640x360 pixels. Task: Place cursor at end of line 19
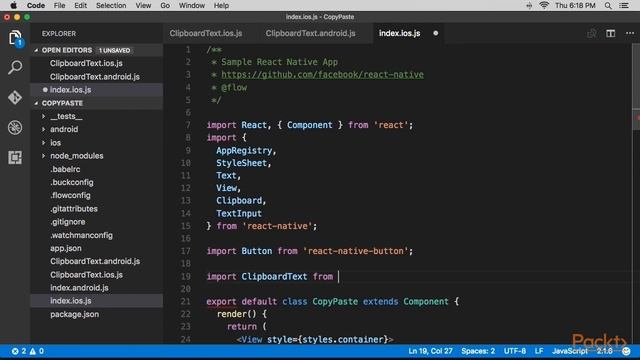(339, 277)
